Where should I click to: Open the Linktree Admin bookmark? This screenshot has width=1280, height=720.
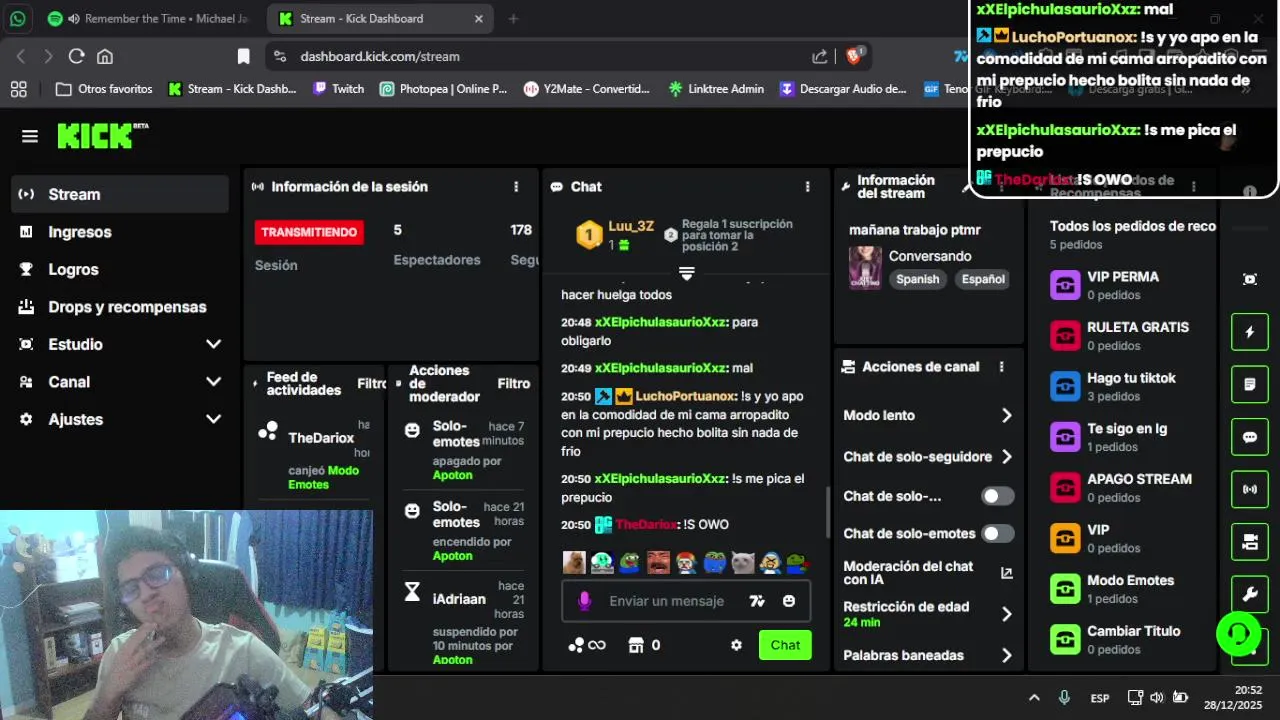coord(716,89)
